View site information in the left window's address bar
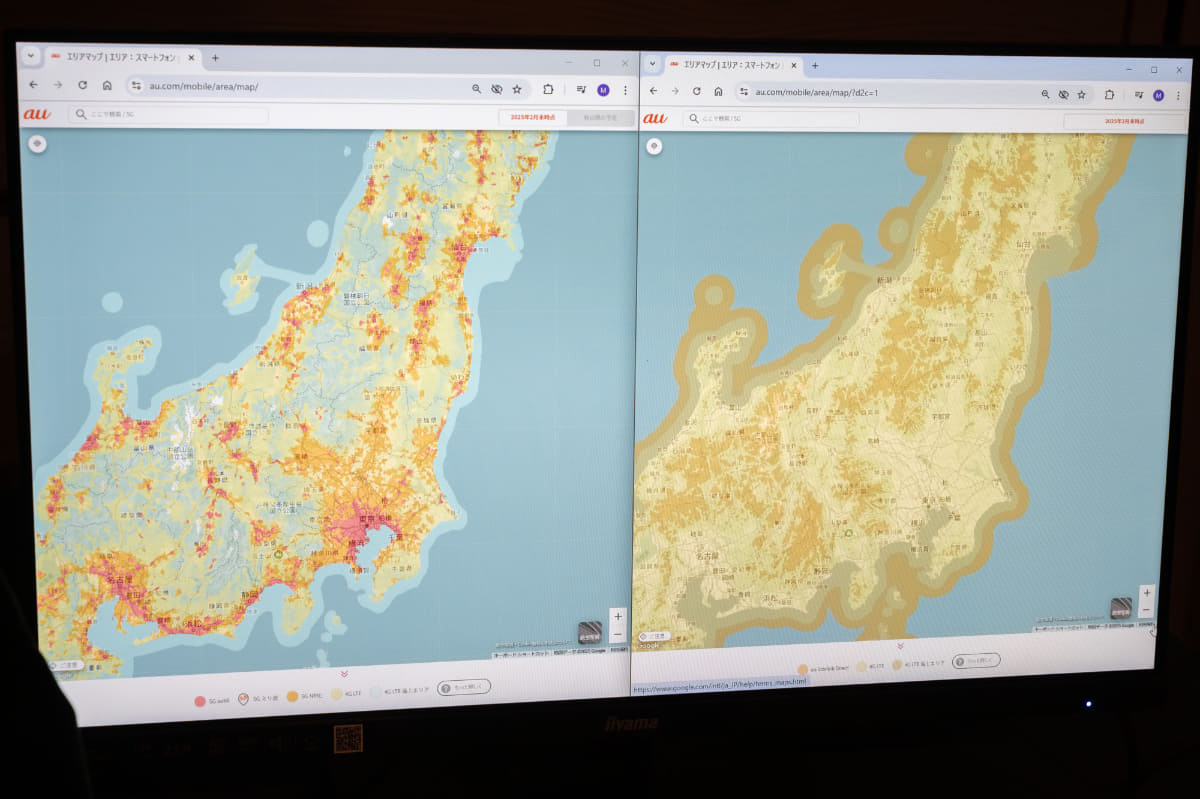Image resolution: width=1200 pixels, height=799 pixels. pyautogui.click(x=136, y=86)
